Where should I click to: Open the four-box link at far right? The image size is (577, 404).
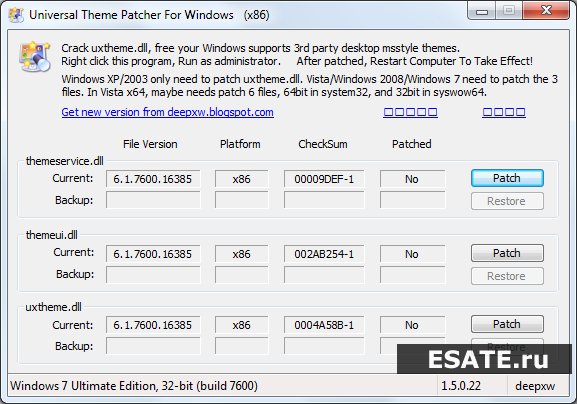click(504, 112)
